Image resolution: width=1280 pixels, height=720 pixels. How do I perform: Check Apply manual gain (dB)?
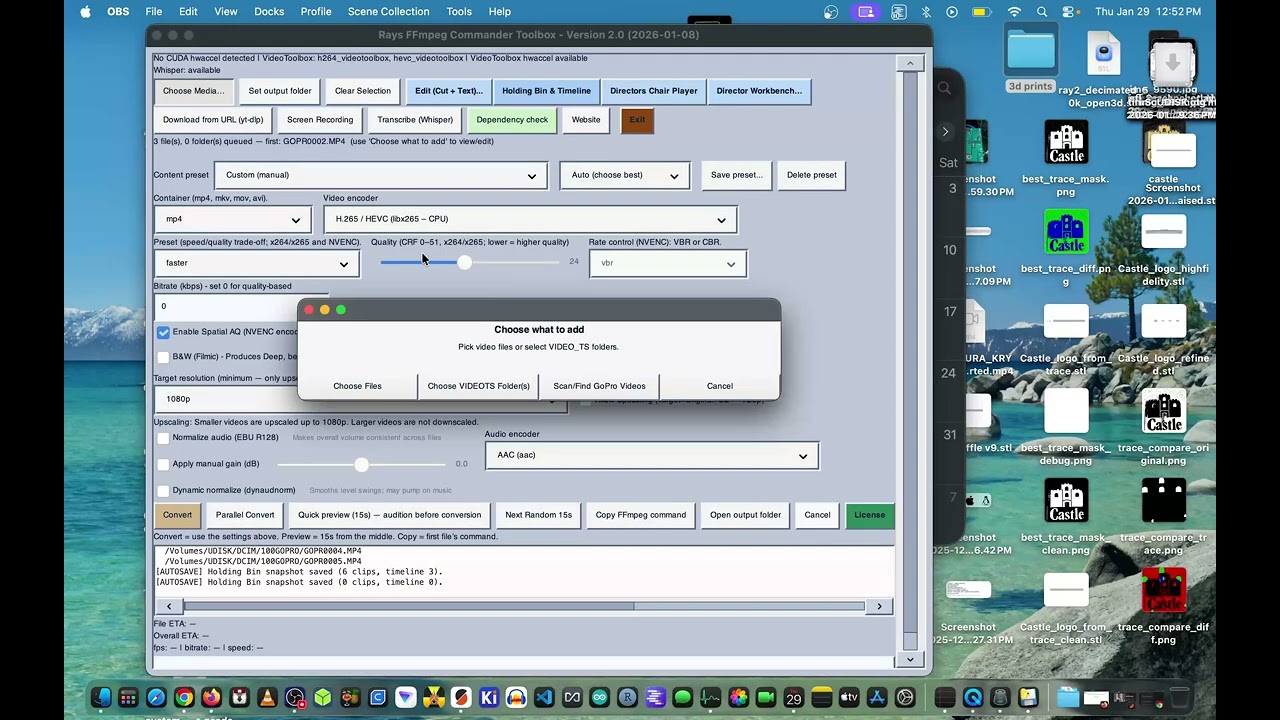pyautogui.click(x=163, y=464)
